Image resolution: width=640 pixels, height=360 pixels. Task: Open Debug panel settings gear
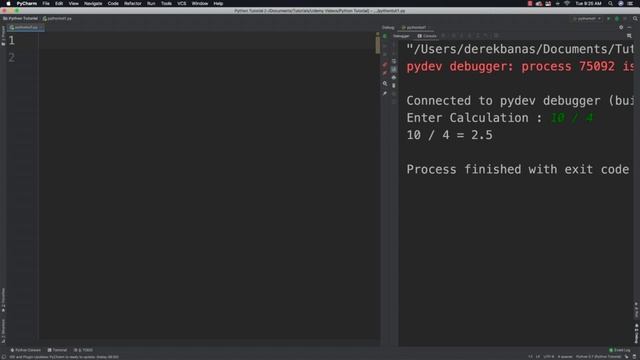click(621, 27)
